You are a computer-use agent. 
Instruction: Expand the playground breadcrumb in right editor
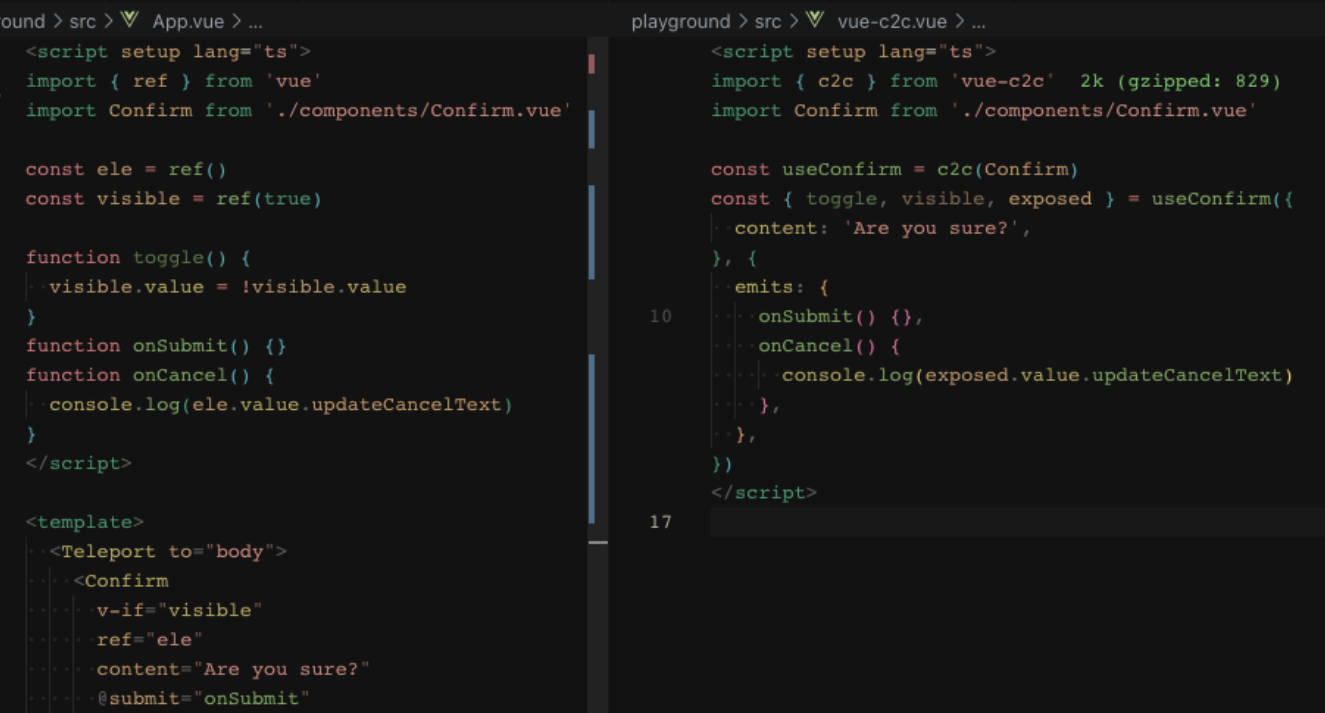[680, 21]
